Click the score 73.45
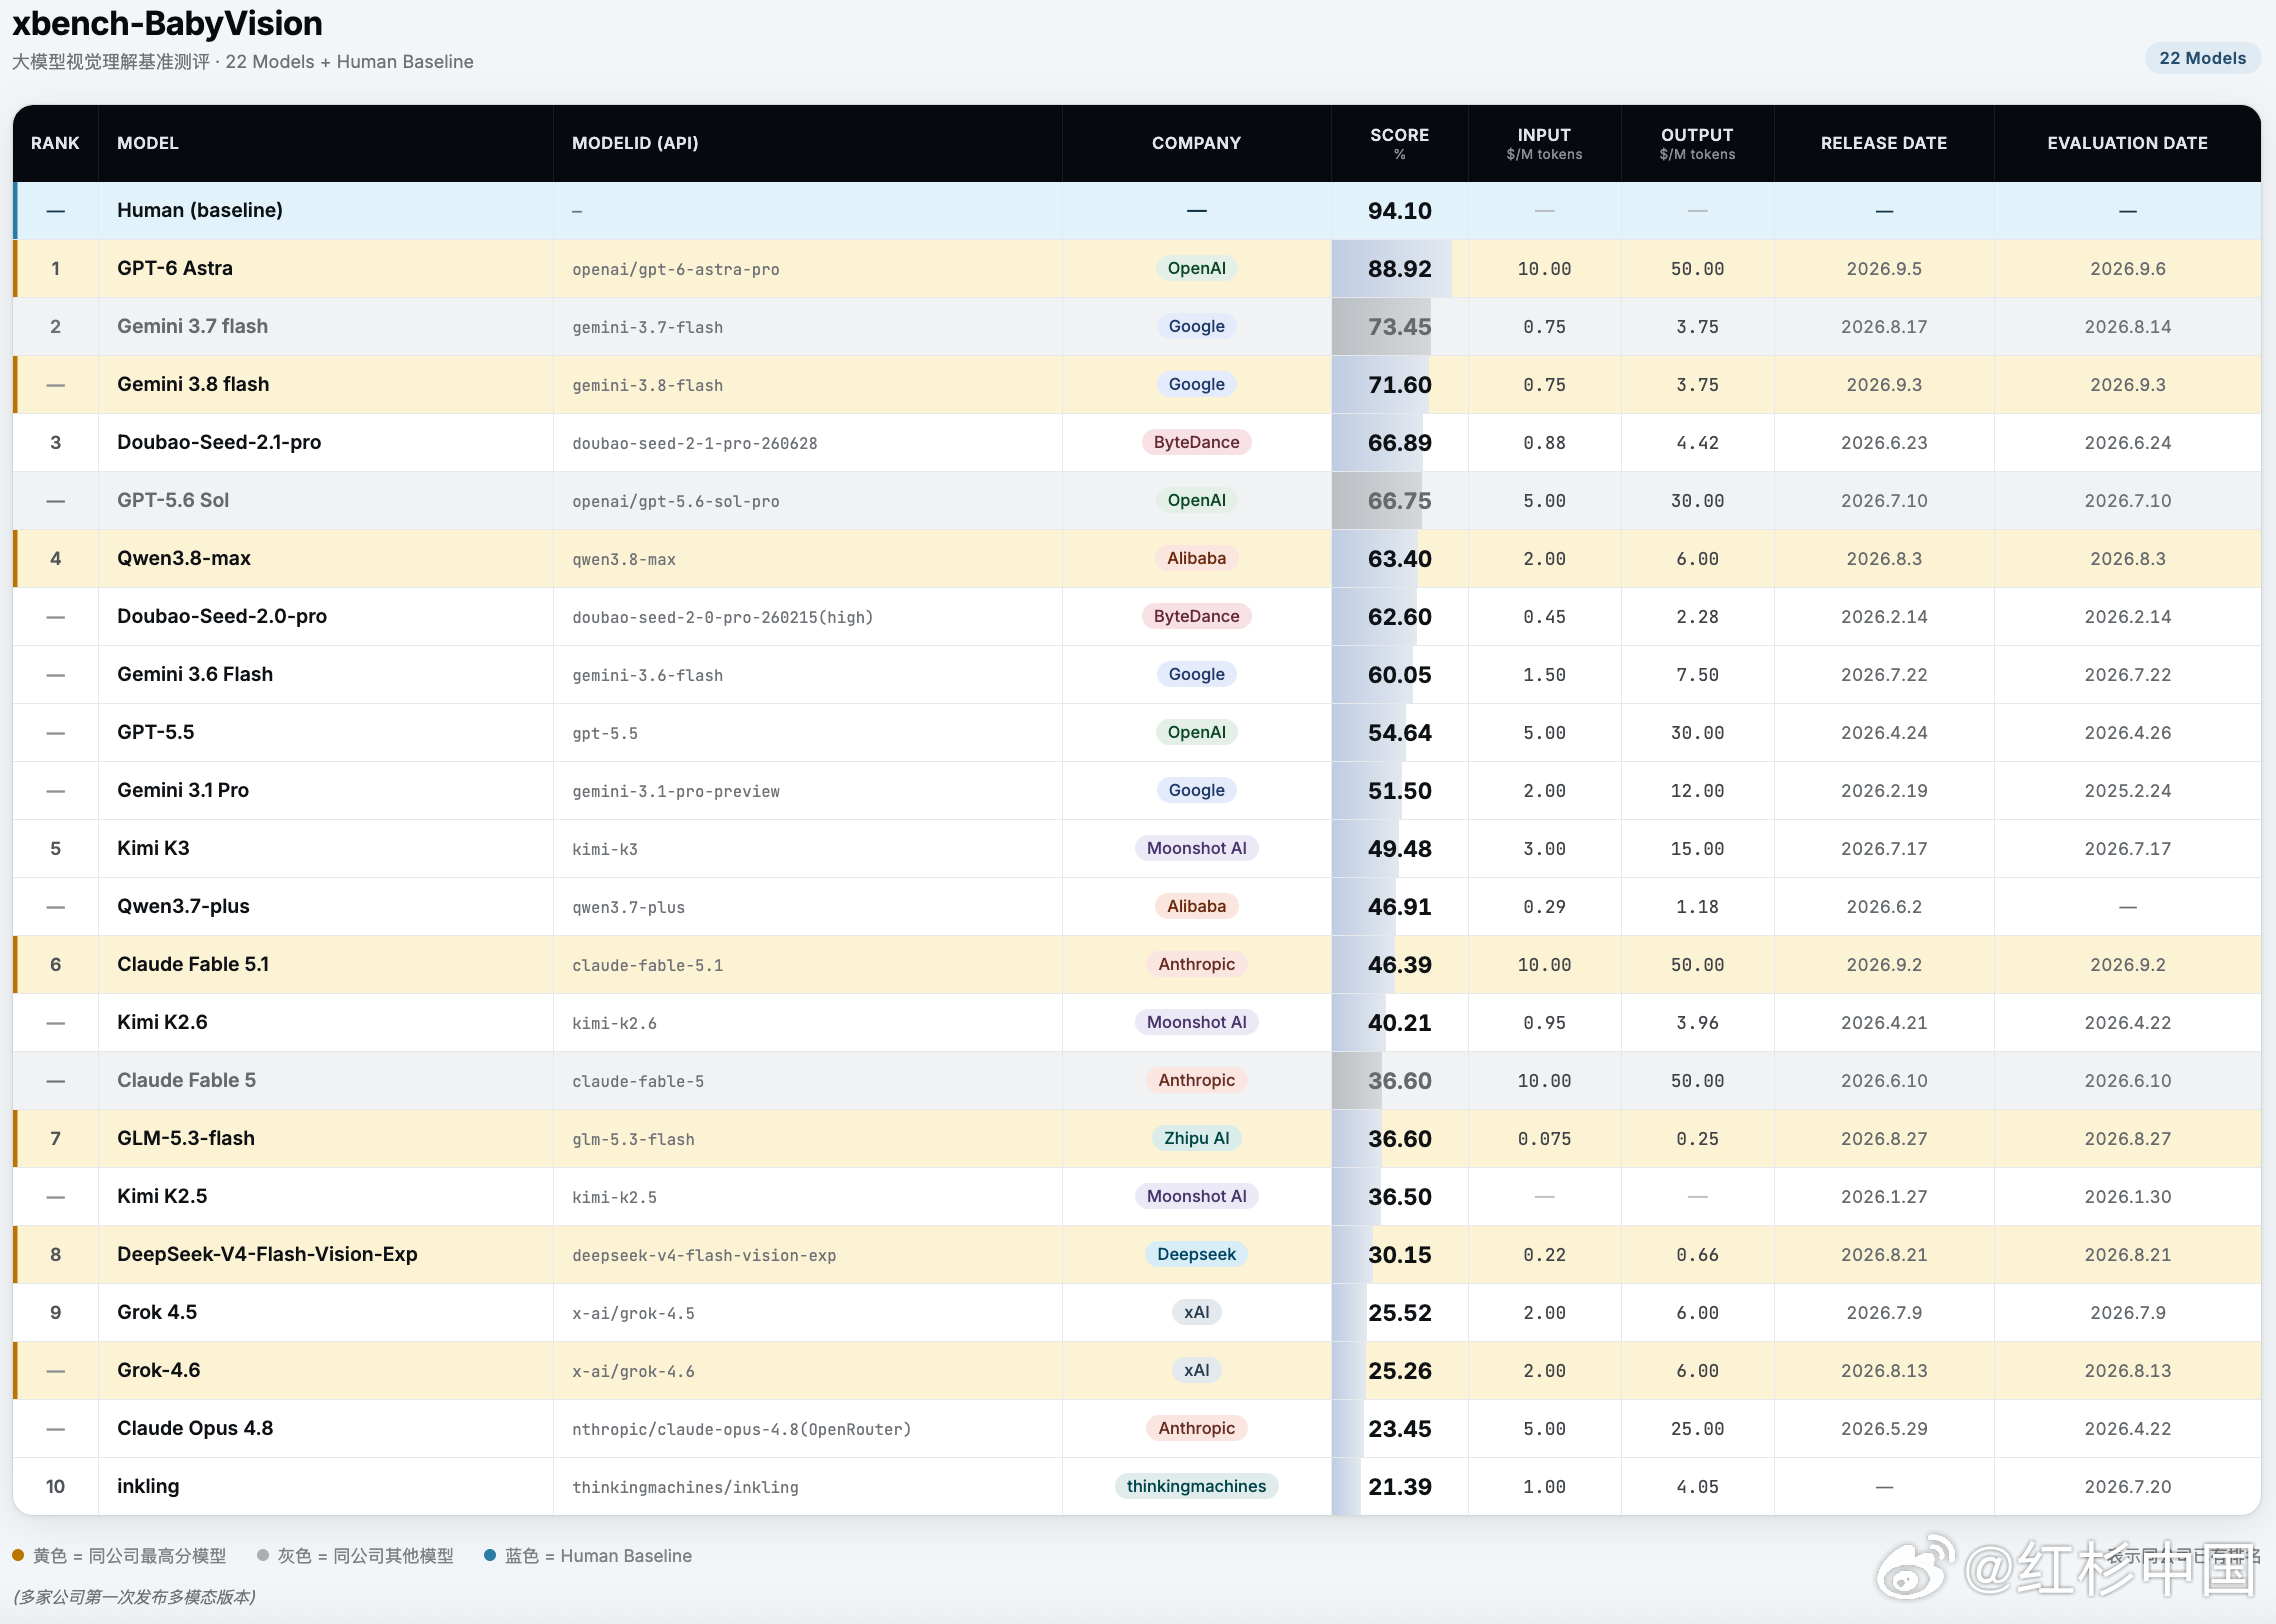 [x=1399, y=327]
